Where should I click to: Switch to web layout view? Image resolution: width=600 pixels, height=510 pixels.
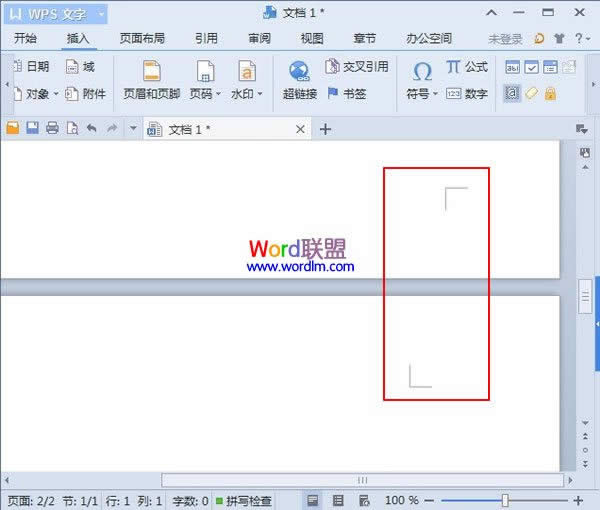[364, 500]
